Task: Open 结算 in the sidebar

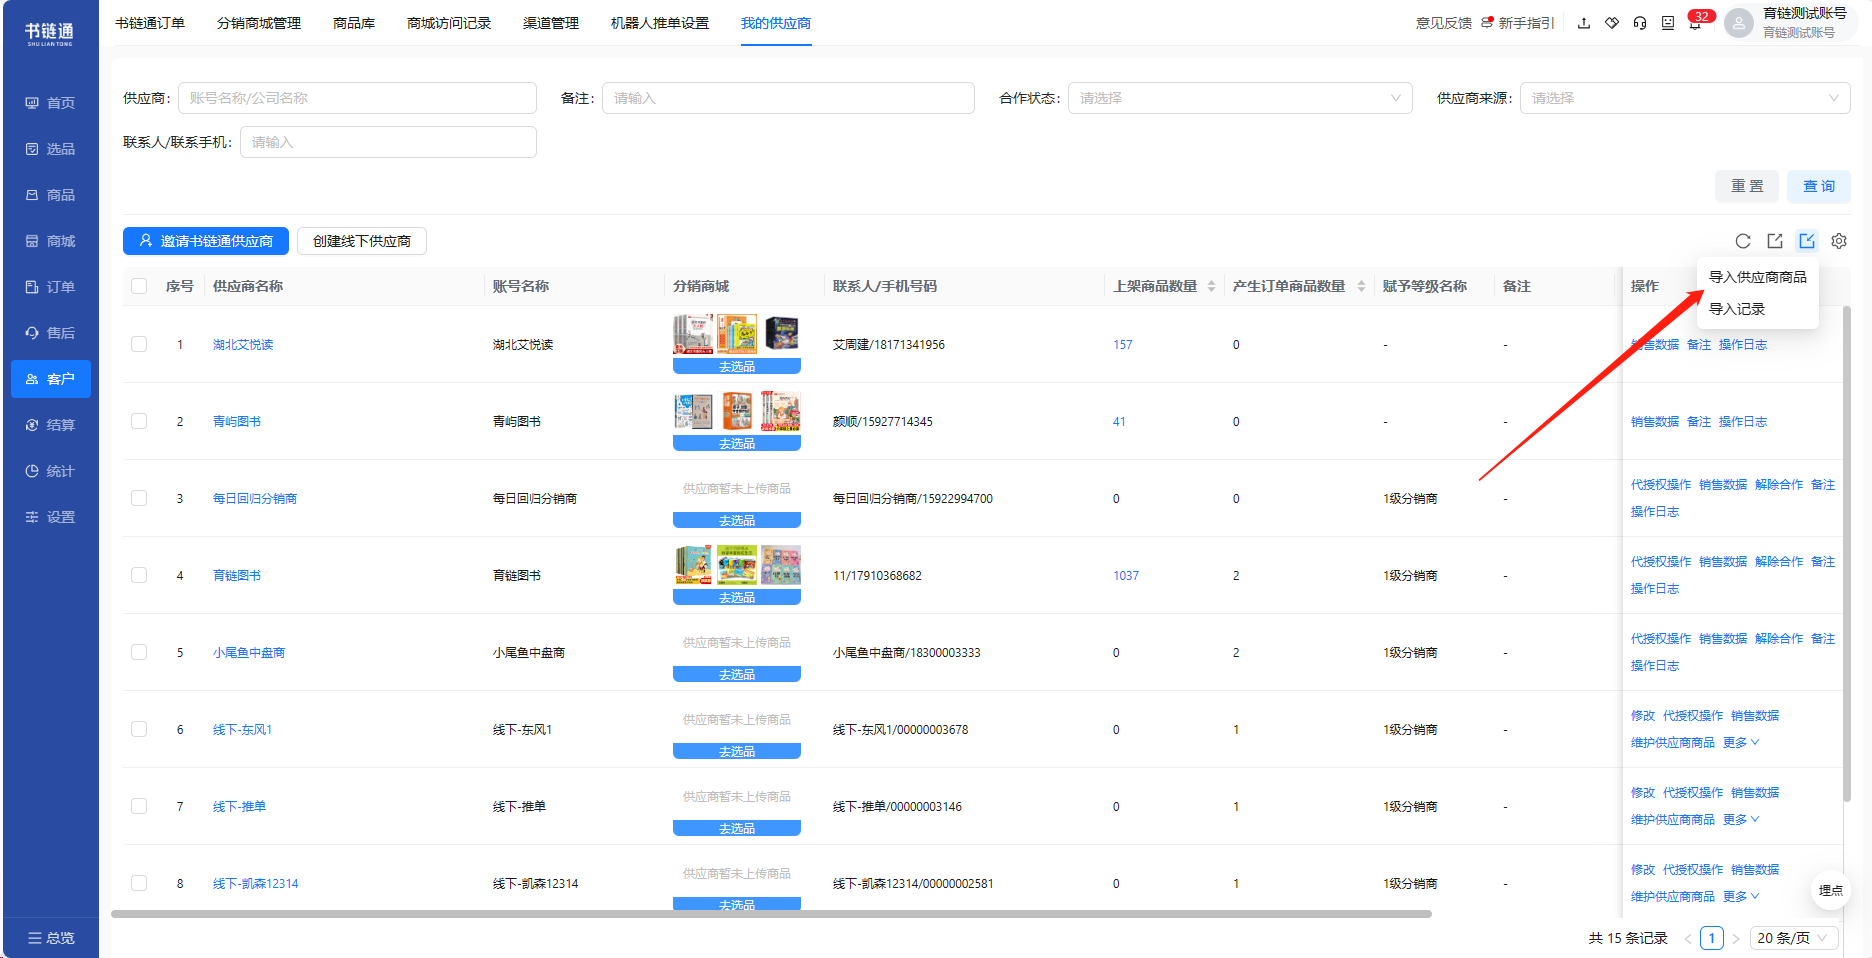Action: [x=51, y=425]
